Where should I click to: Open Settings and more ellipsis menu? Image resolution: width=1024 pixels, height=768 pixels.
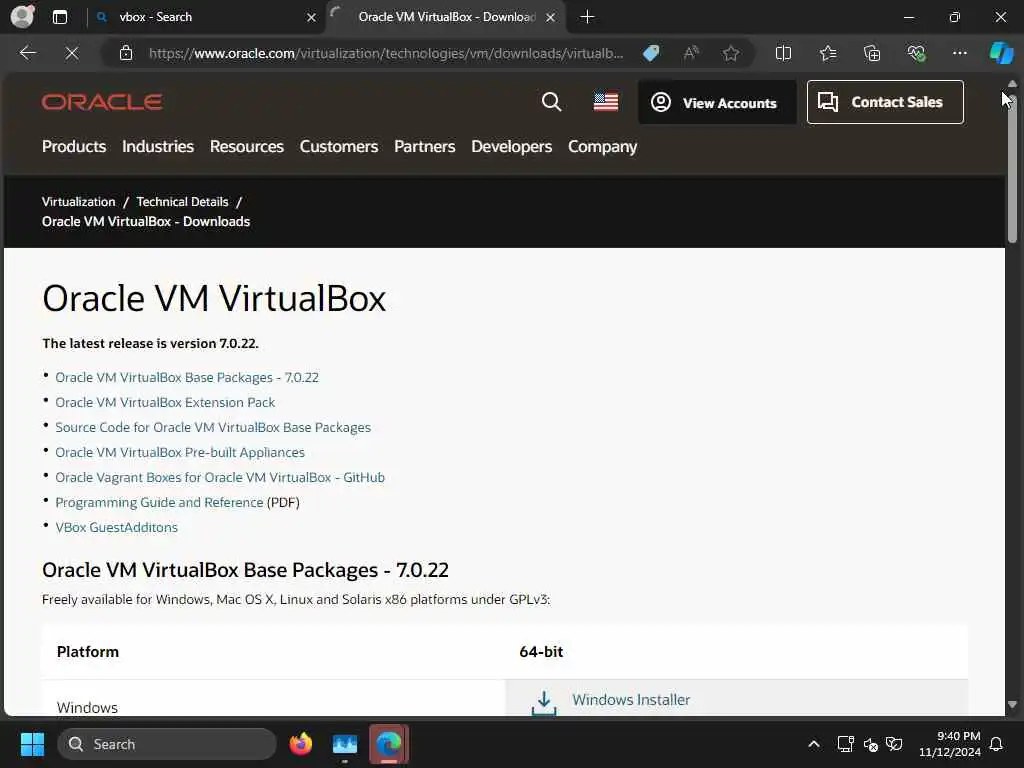(x=959, y=53)
